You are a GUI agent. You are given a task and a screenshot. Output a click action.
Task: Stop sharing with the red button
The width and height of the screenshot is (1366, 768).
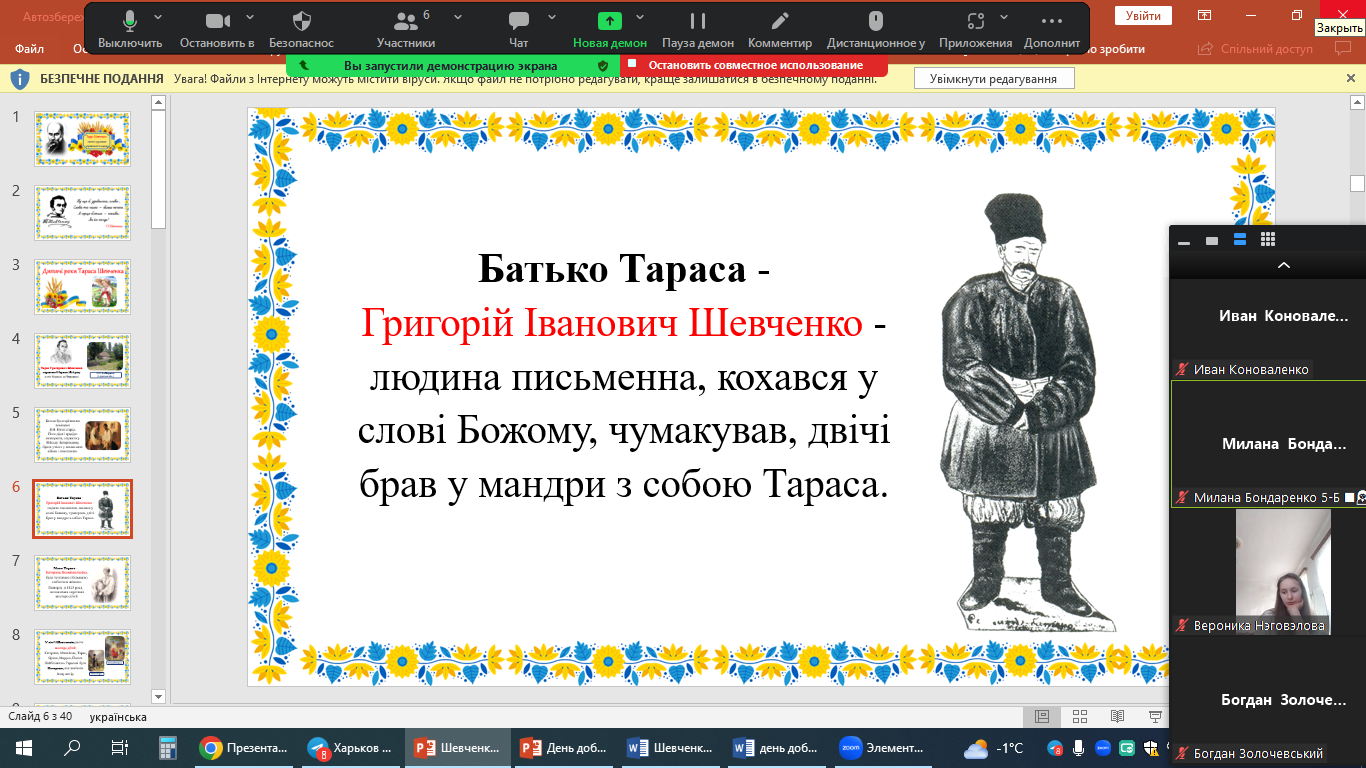click(x=754, y=65)
